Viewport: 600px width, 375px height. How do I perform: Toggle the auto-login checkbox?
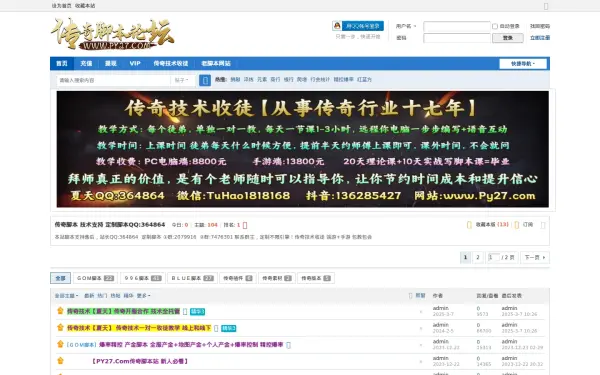point(495,26)
